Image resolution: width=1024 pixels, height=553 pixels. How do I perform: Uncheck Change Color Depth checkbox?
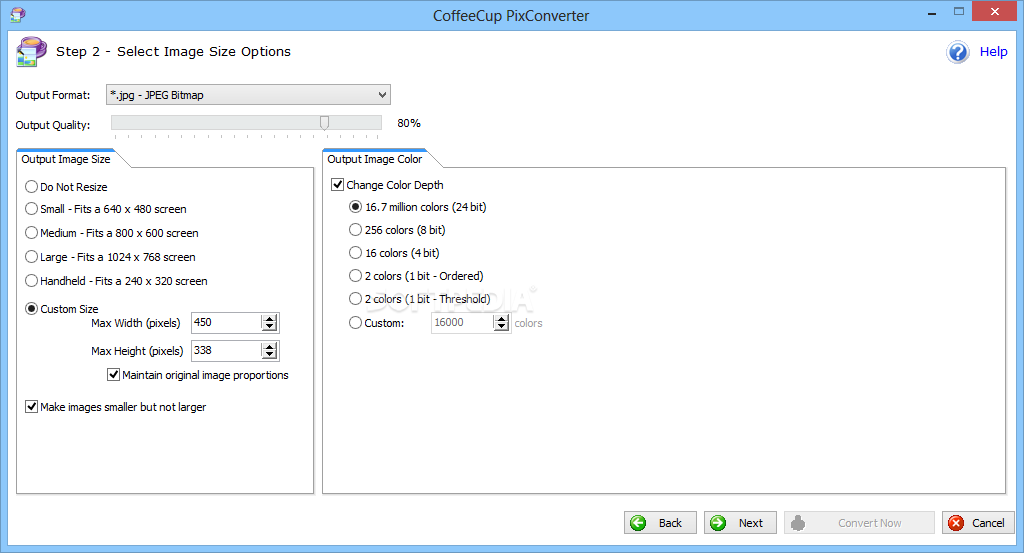click(x=338, y=185)
